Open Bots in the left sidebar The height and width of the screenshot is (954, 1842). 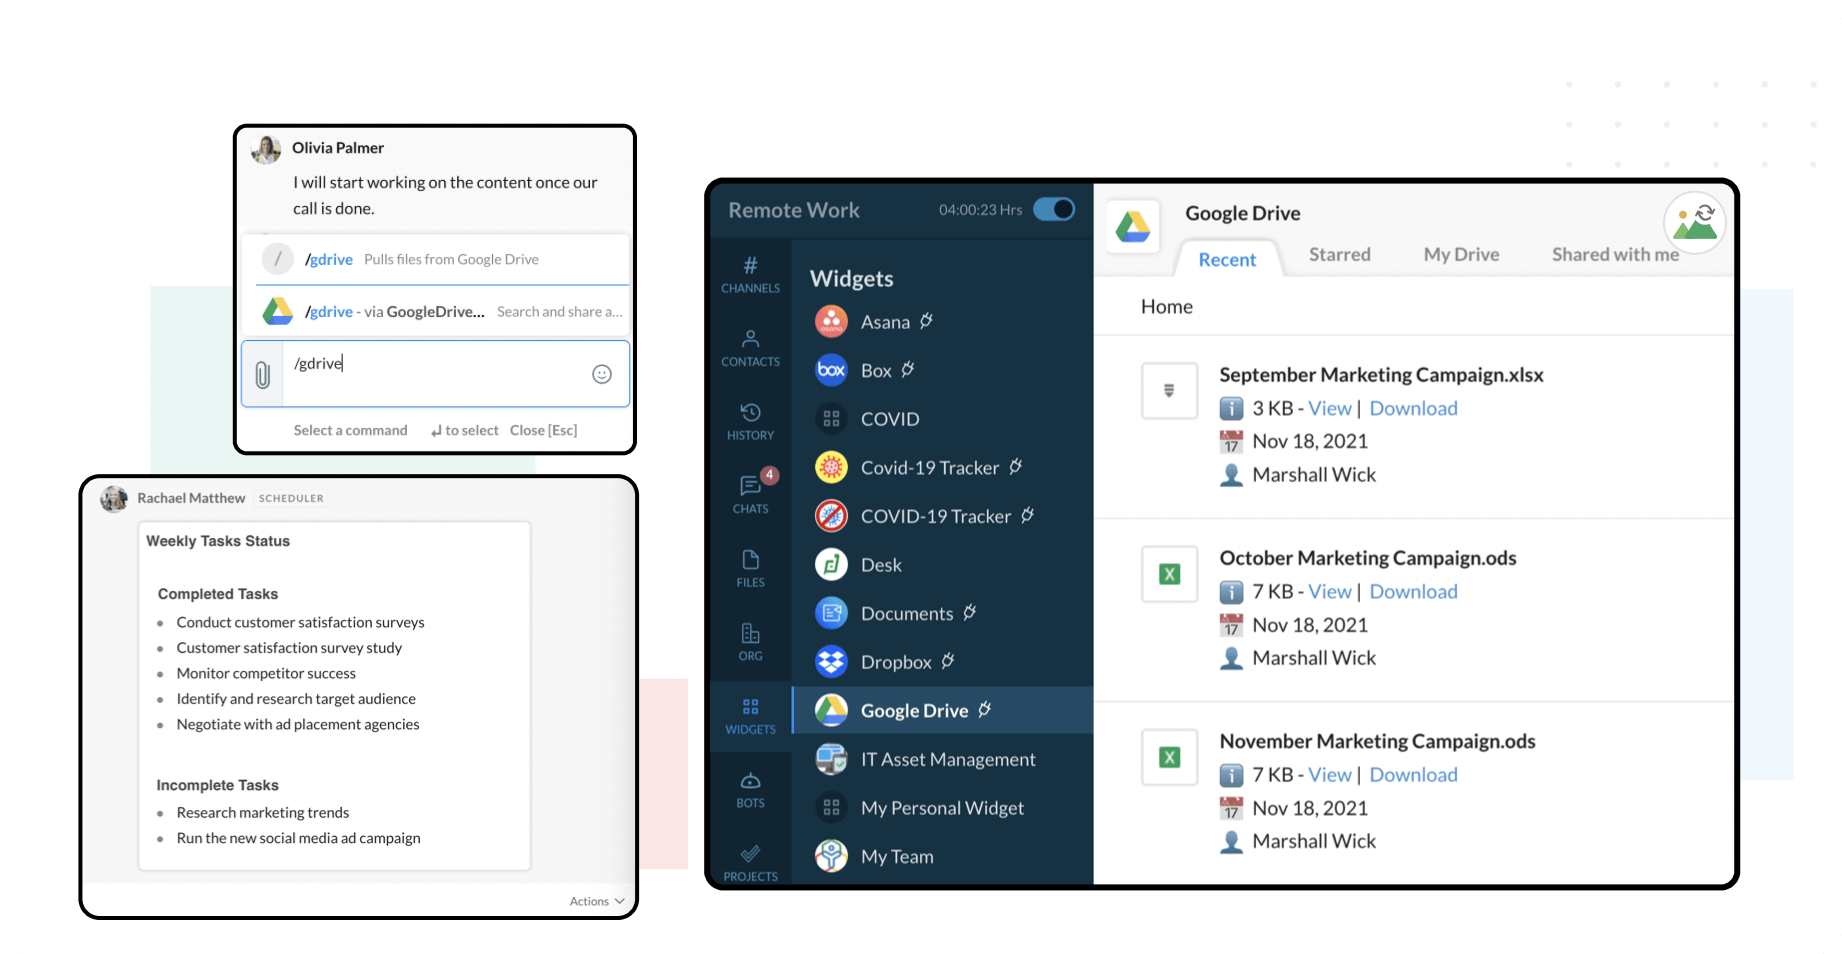750,790
